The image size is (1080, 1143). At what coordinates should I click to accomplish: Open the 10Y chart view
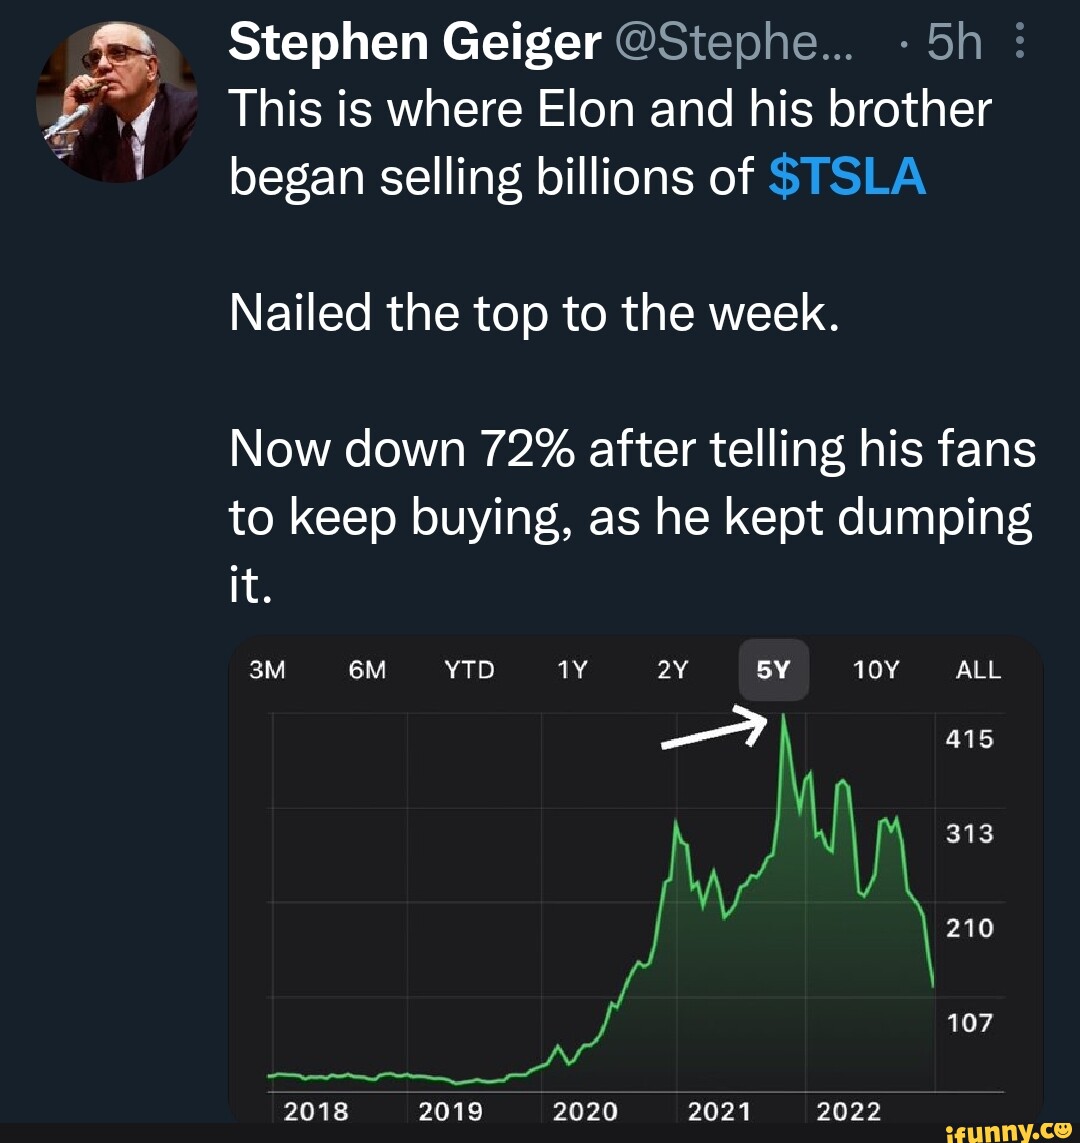(876, 671)
